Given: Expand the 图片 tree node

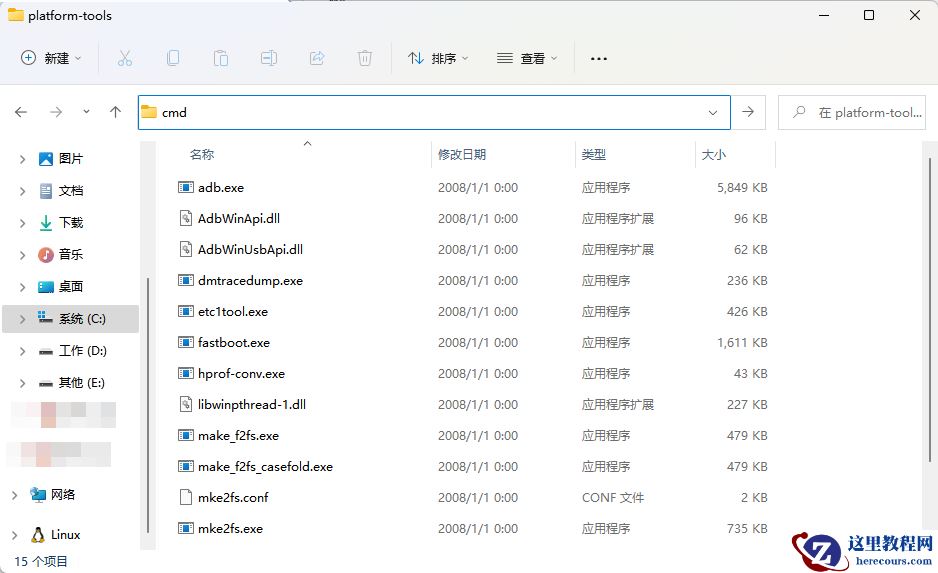Looking at the screenshot, I should tap(22, 159).
